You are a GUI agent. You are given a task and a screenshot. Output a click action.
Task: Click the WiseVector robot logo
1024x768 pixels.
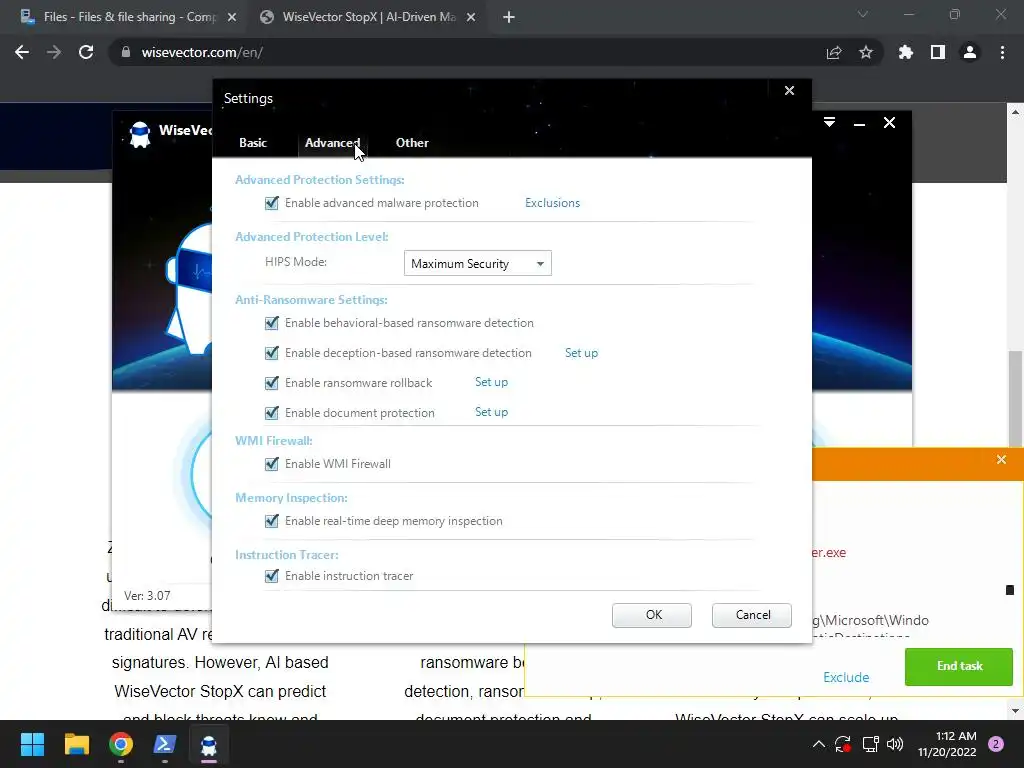coord(140,135)
